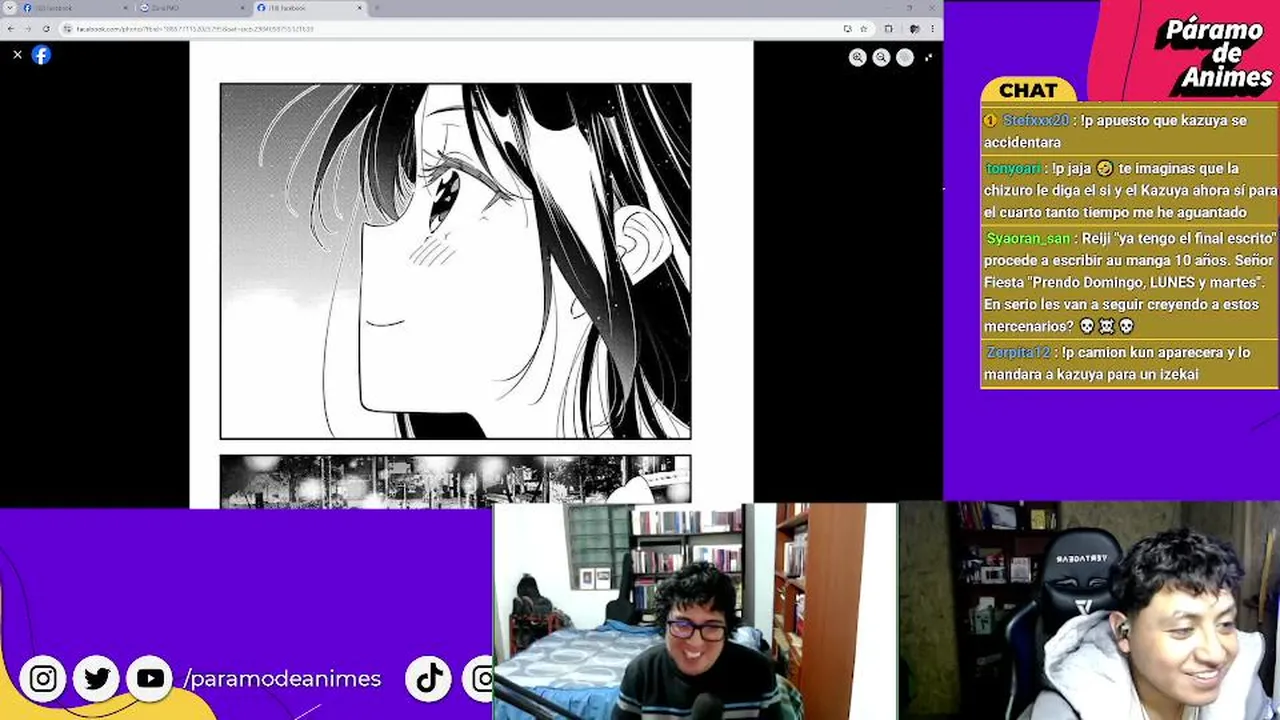Click username Stefxxx20 in chat
The height and width of the screenshot is (720, 1280).
point(1036,120)
